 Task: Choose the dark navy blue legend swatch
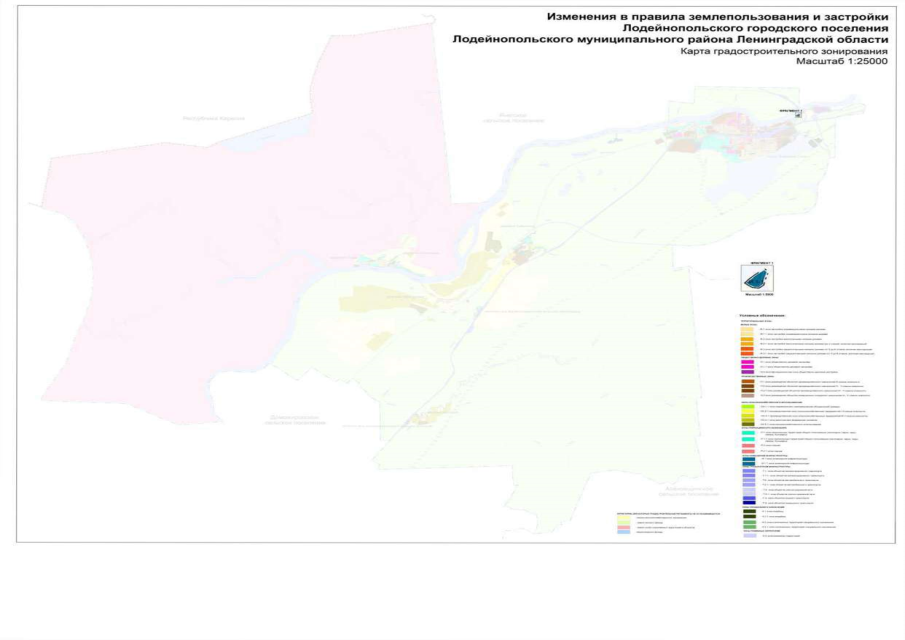click(x=747, y=502)
